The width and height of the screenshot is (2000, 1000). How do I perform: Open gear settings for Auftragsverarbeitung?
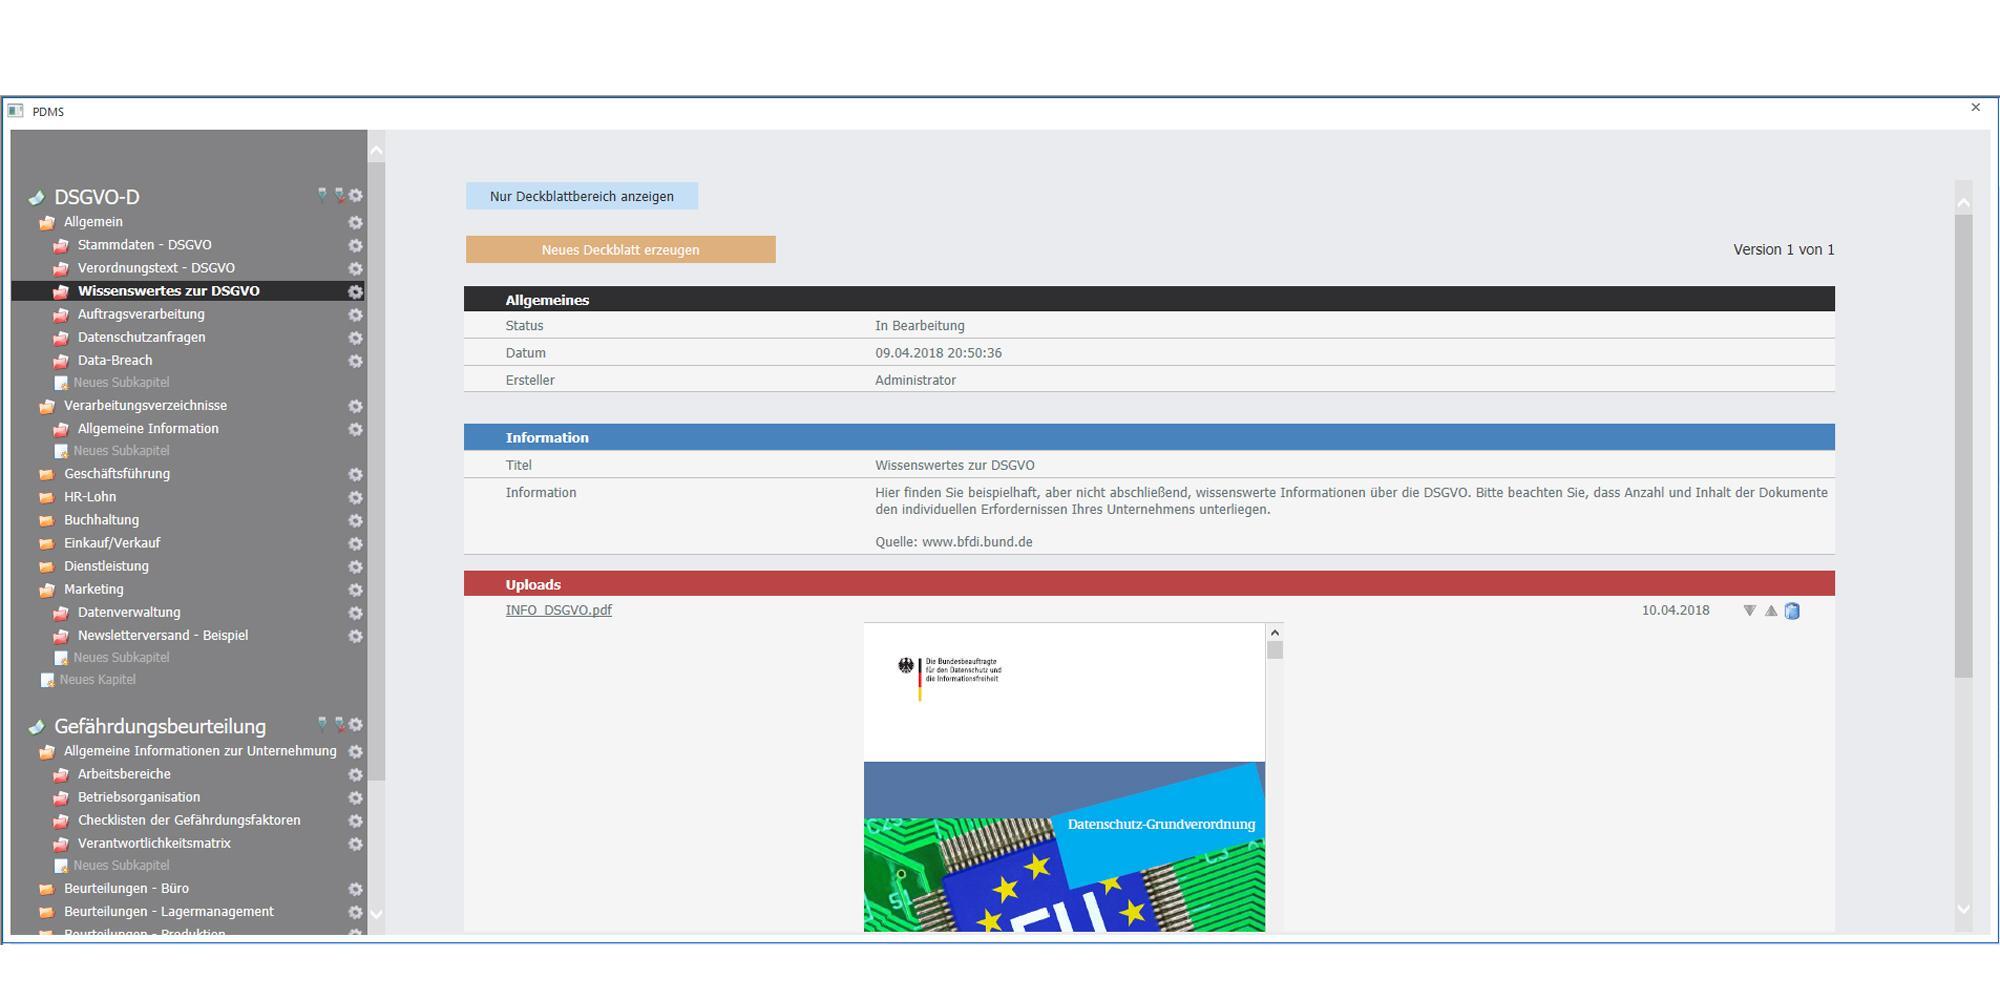[355, 314]
